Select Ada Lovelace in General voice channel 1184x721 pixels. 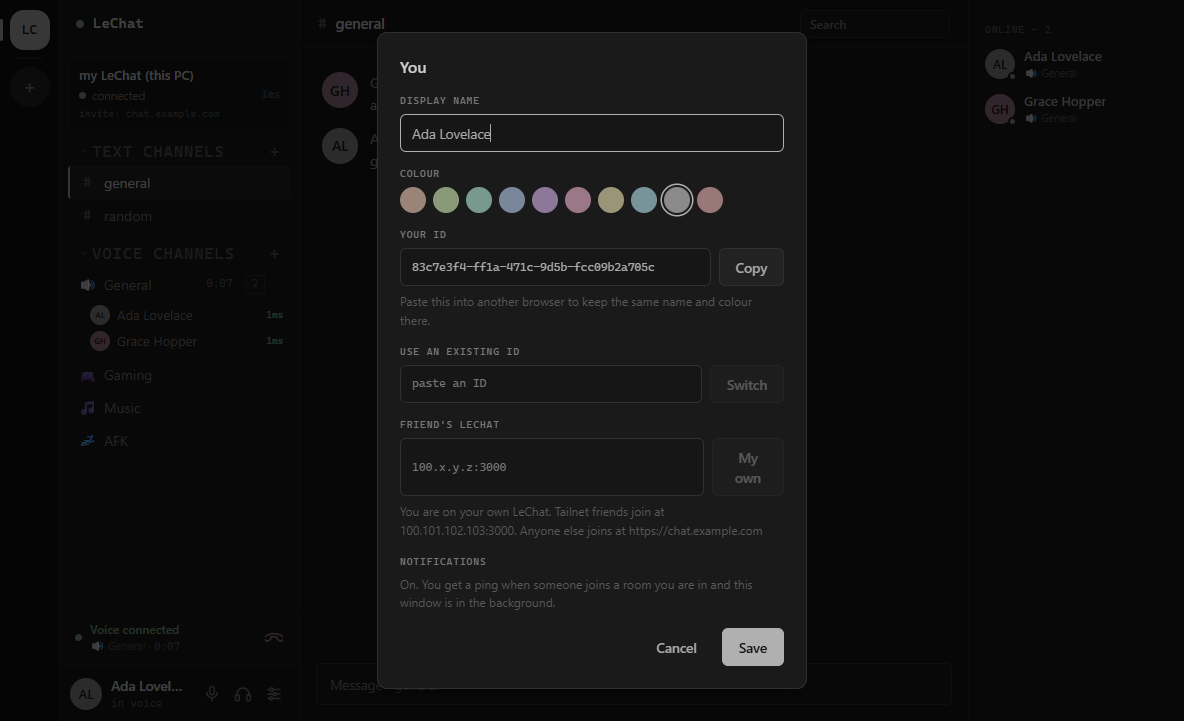187,316
